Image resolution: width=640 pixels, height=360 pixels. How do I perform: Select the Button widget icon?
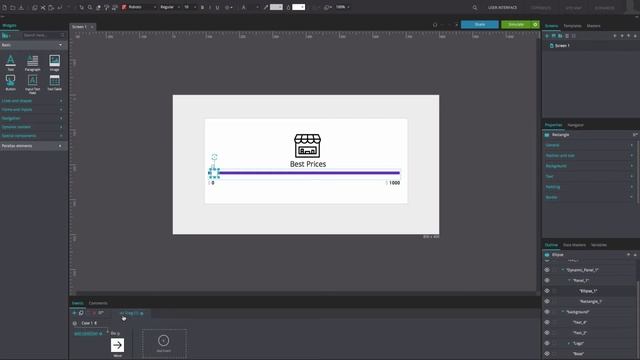[11, 80]
